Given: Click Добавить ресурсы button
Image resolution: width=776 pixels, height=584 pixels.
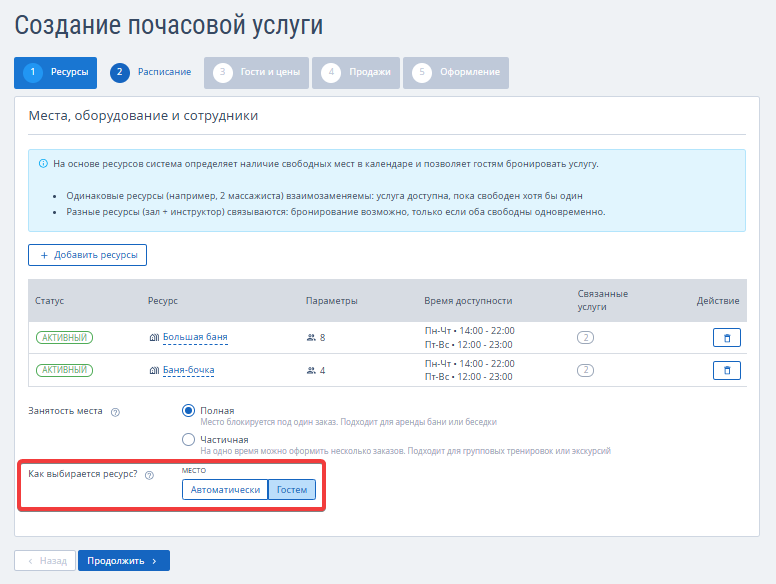Looking at the screenshot, I should (x=88, y=255).
